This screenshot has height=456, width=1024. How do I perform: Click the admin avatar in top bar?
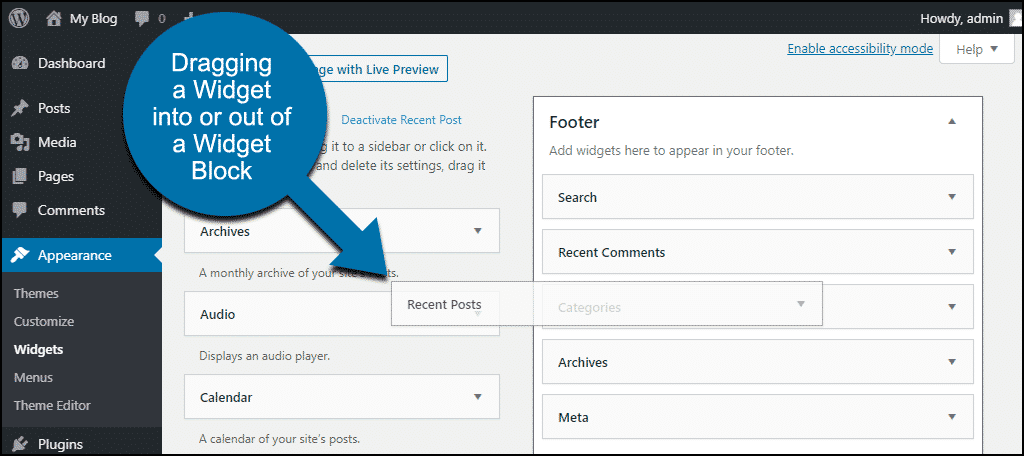point(1016,18)
